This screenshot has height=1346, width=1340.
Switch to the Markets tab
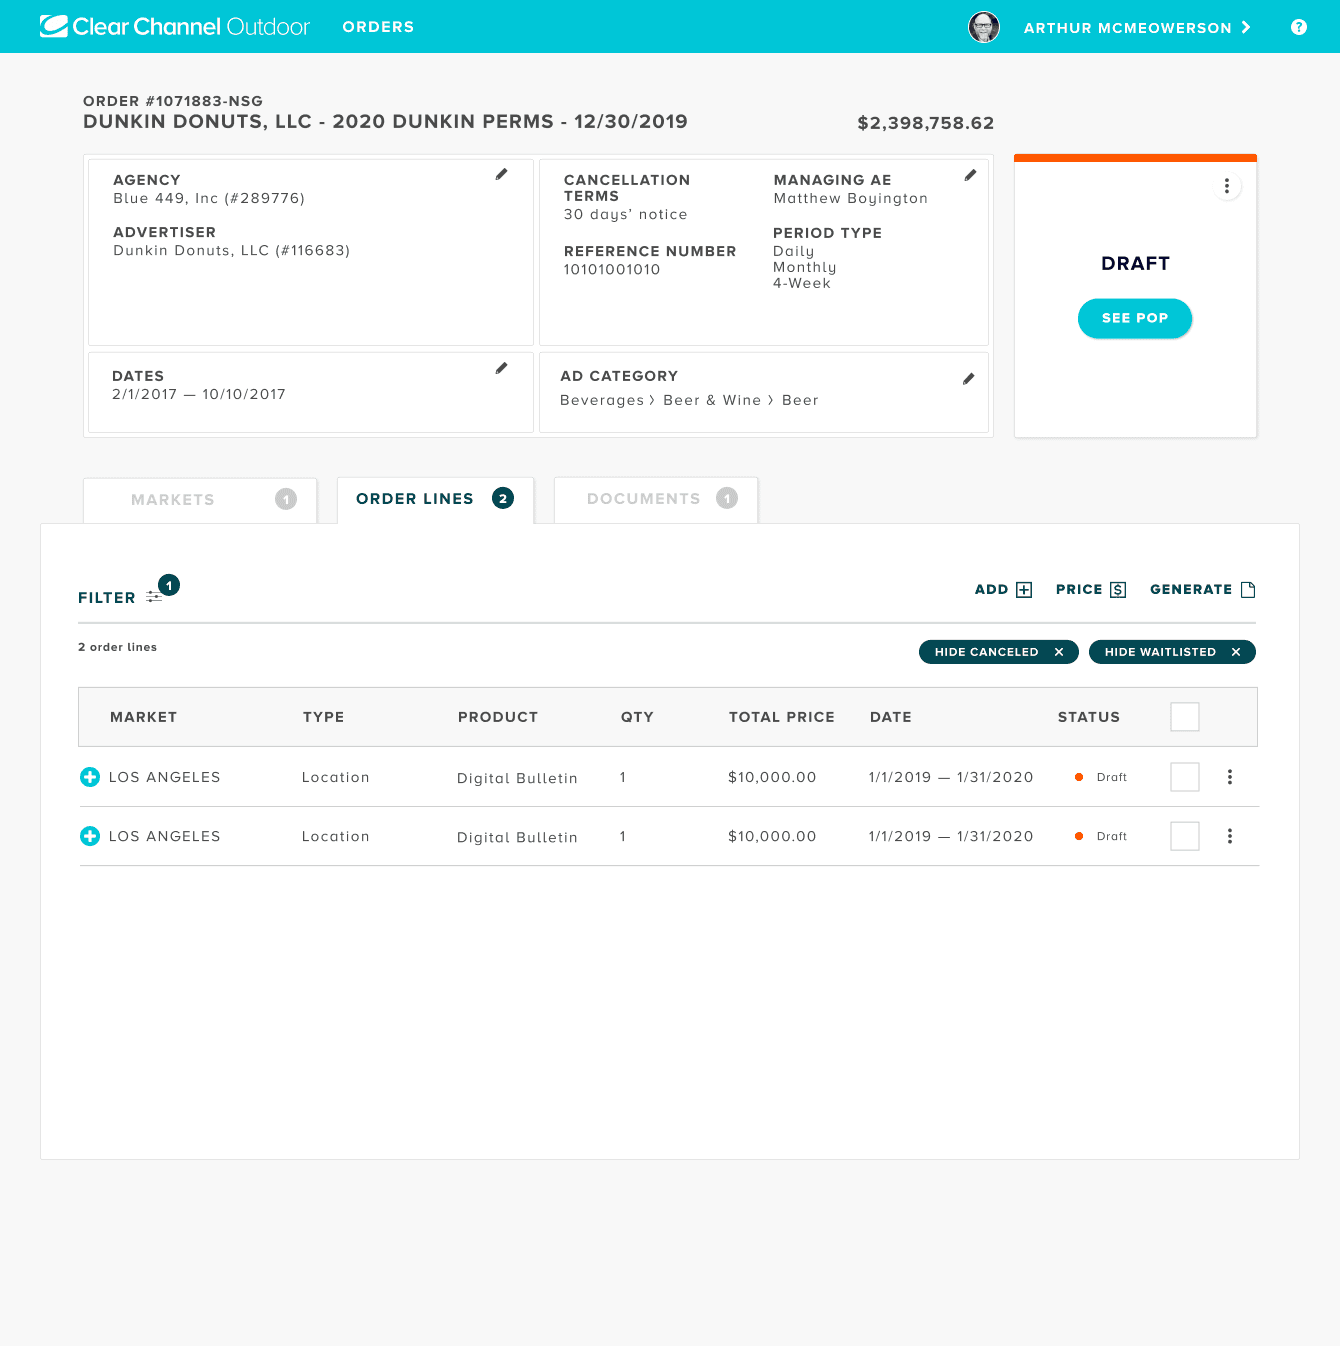200,500
